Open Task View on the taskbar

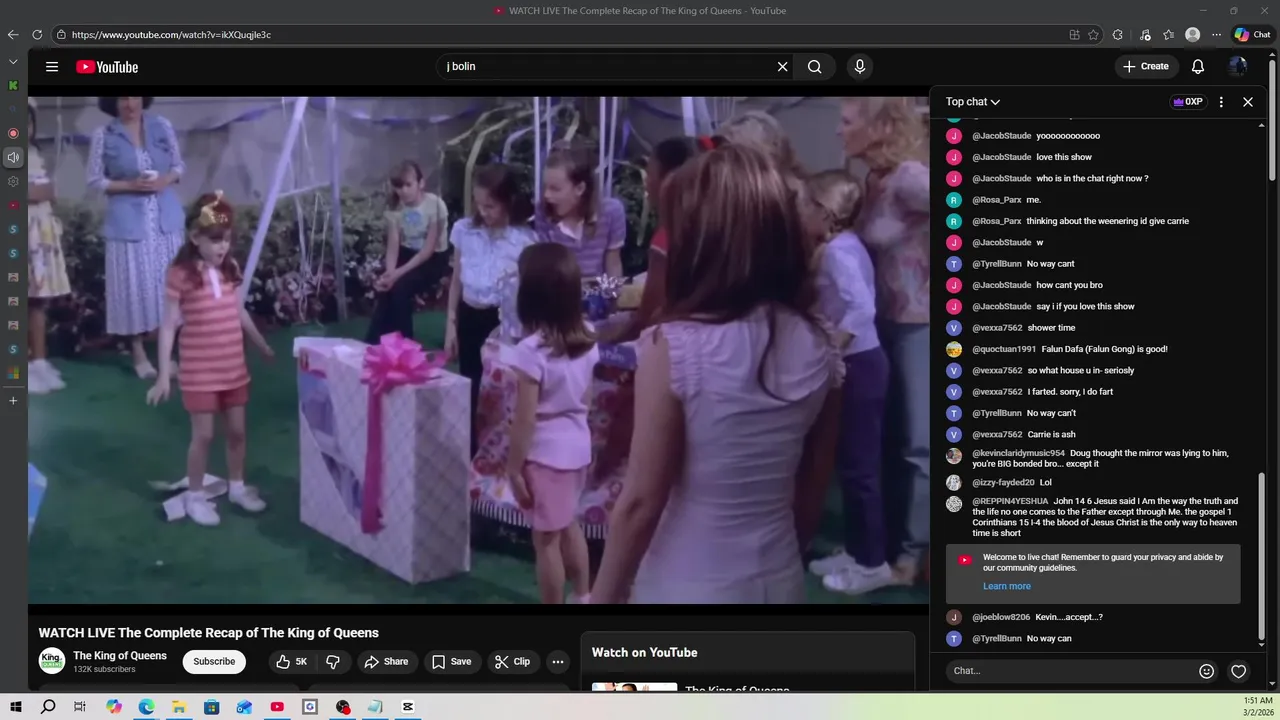[80, 707]
